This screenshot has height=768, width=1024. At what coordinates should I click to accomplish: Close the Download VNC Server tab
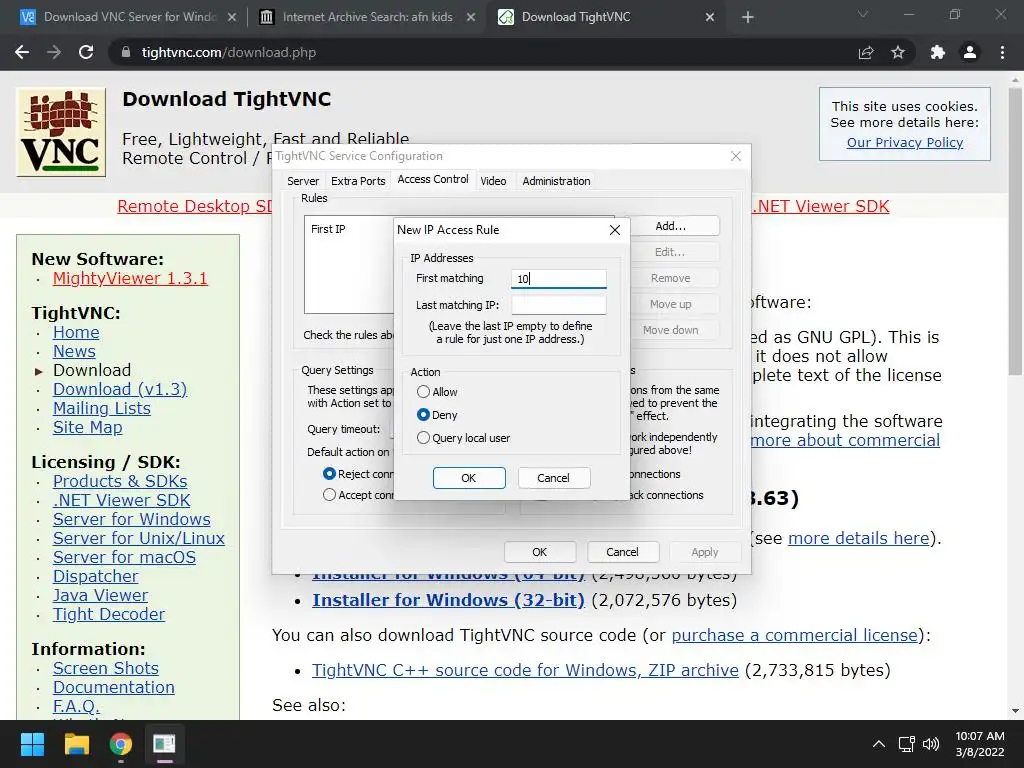tap(232, 17)
